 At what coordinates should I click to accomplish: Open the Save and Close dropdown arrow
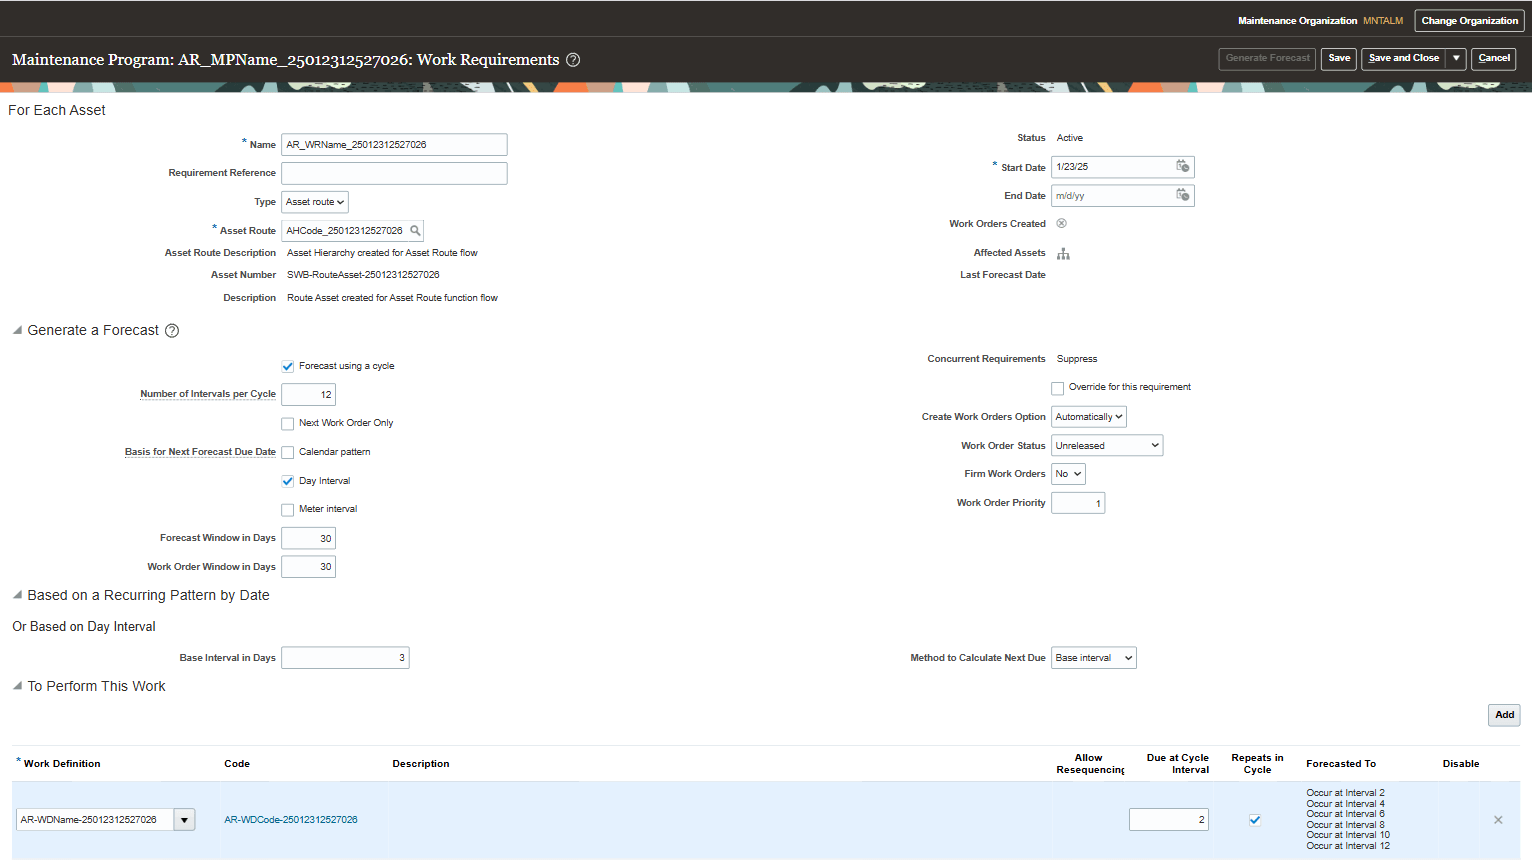tap(1456, 58)
